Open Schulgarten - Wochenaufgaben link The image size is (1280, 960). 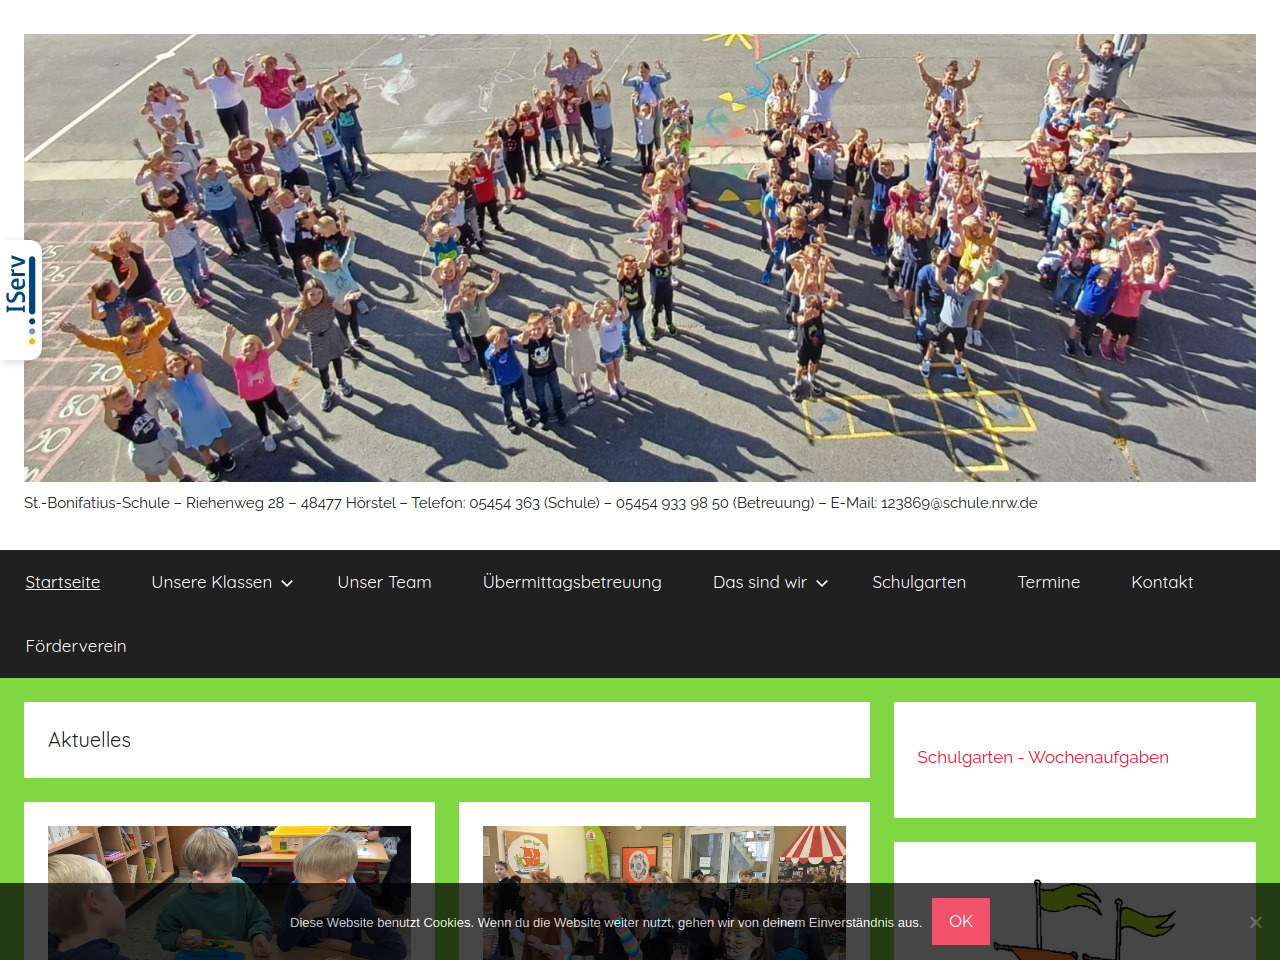click(x=1042, y=757)
